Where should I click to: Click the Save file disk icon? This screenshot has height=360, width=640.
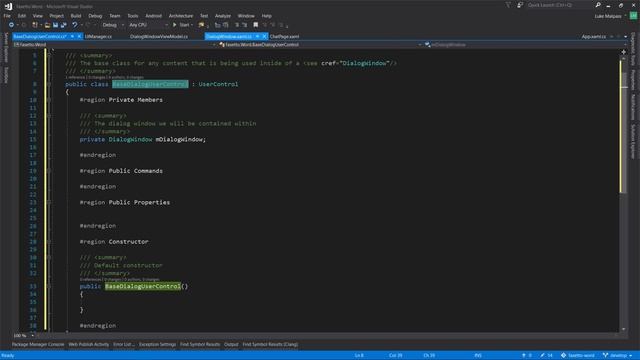56,25
